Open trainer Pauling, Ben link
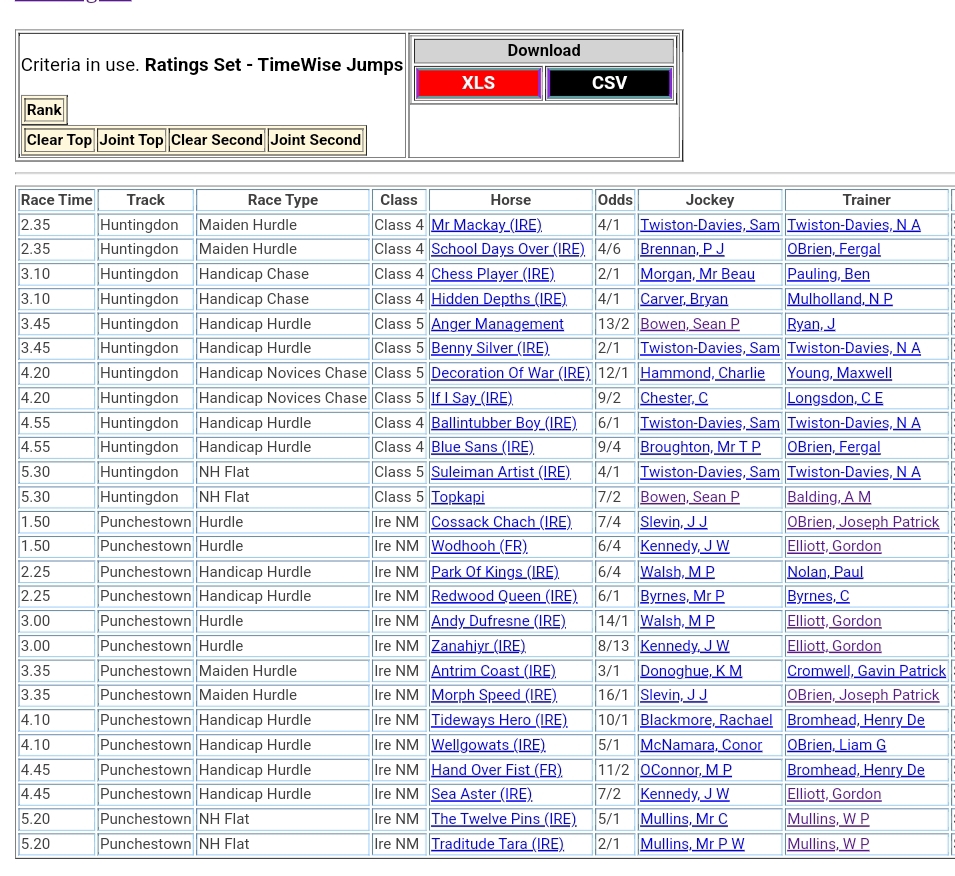Viewport: 955px width, 876px height. [828, 274]
